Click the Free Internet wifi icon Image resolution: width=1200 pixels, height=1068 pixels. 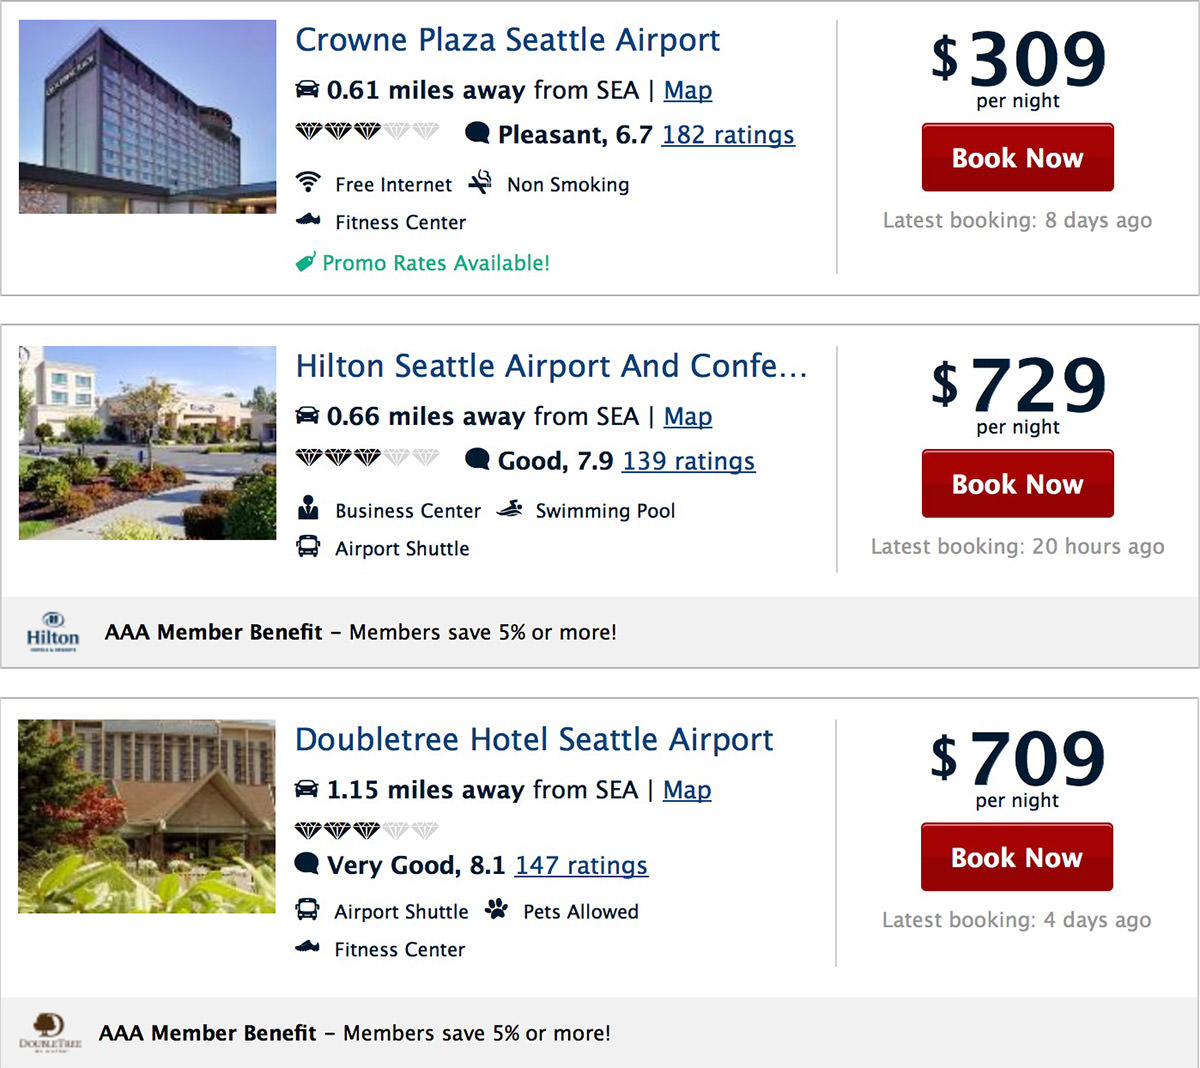pyautogui.click(x=308, y=182)
